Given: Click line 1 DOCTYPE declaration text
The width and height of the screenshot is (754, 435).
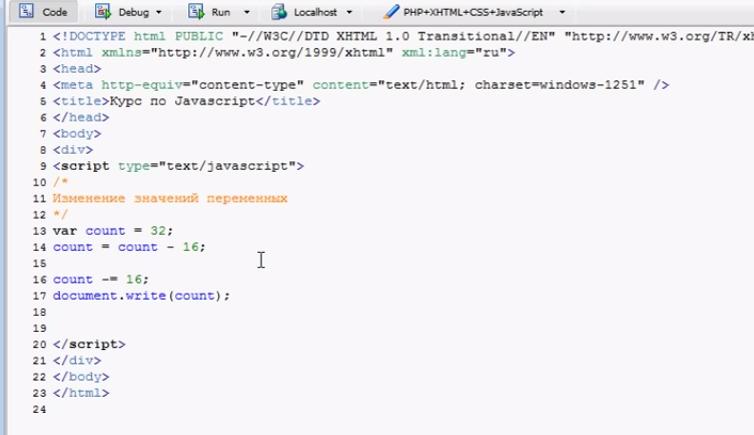Looking at the screenshot, I should click(x=403, y=37).
